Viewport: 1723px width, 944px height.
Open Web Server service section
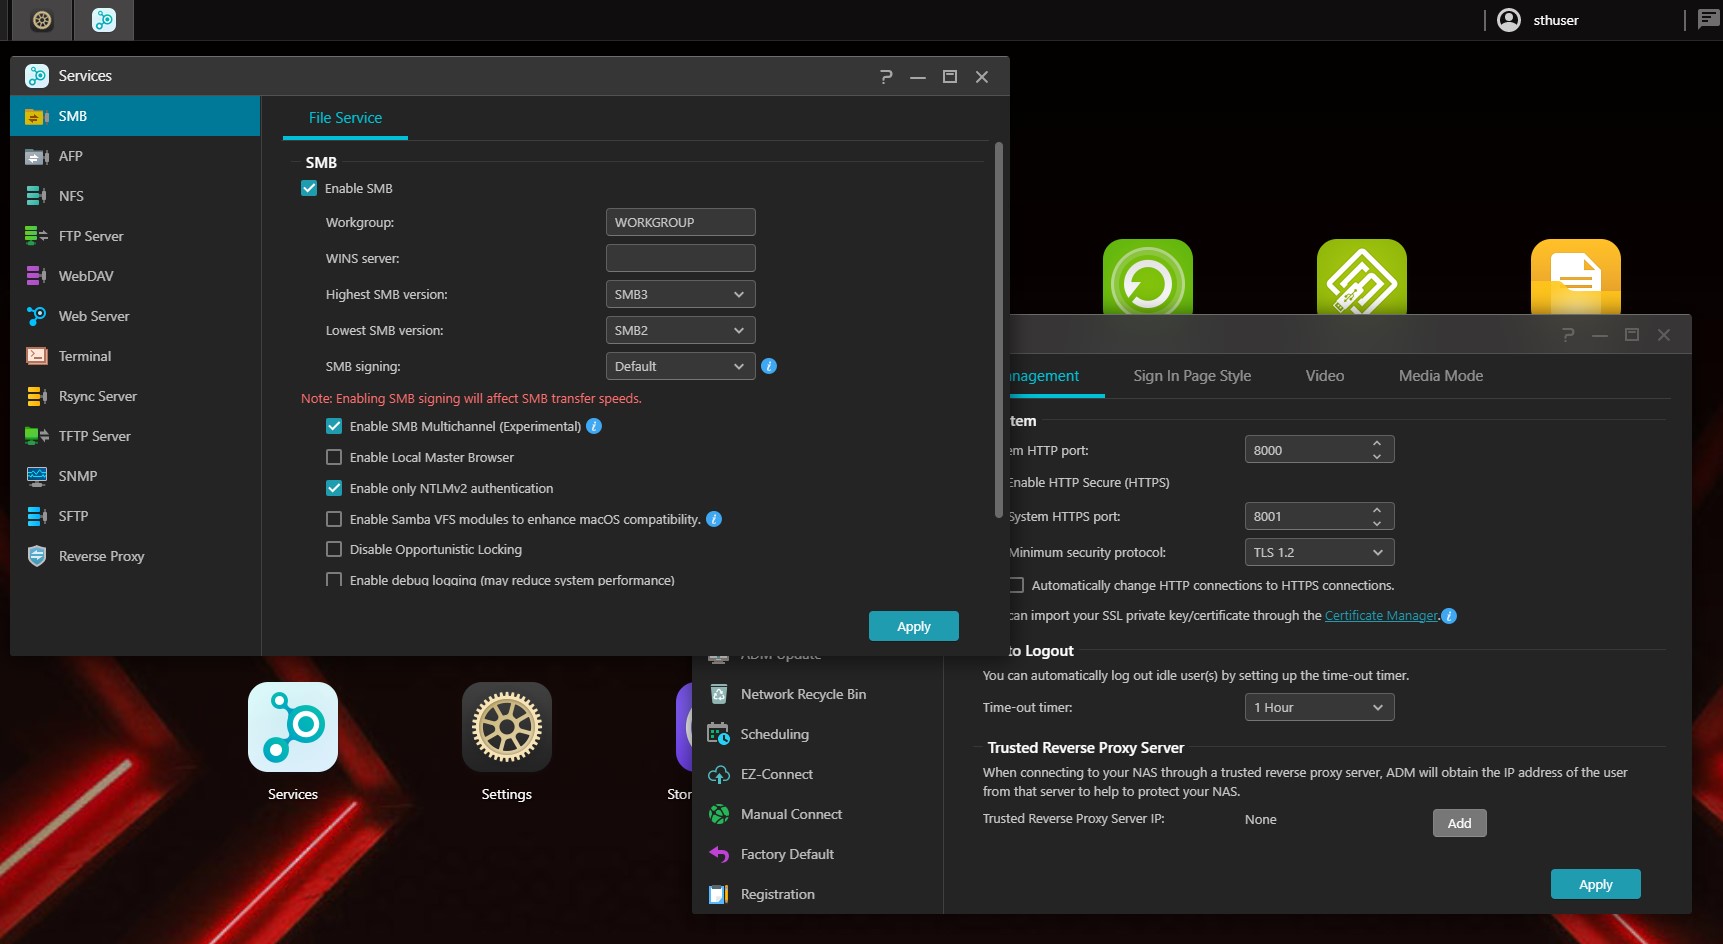(x=94, y=316)
